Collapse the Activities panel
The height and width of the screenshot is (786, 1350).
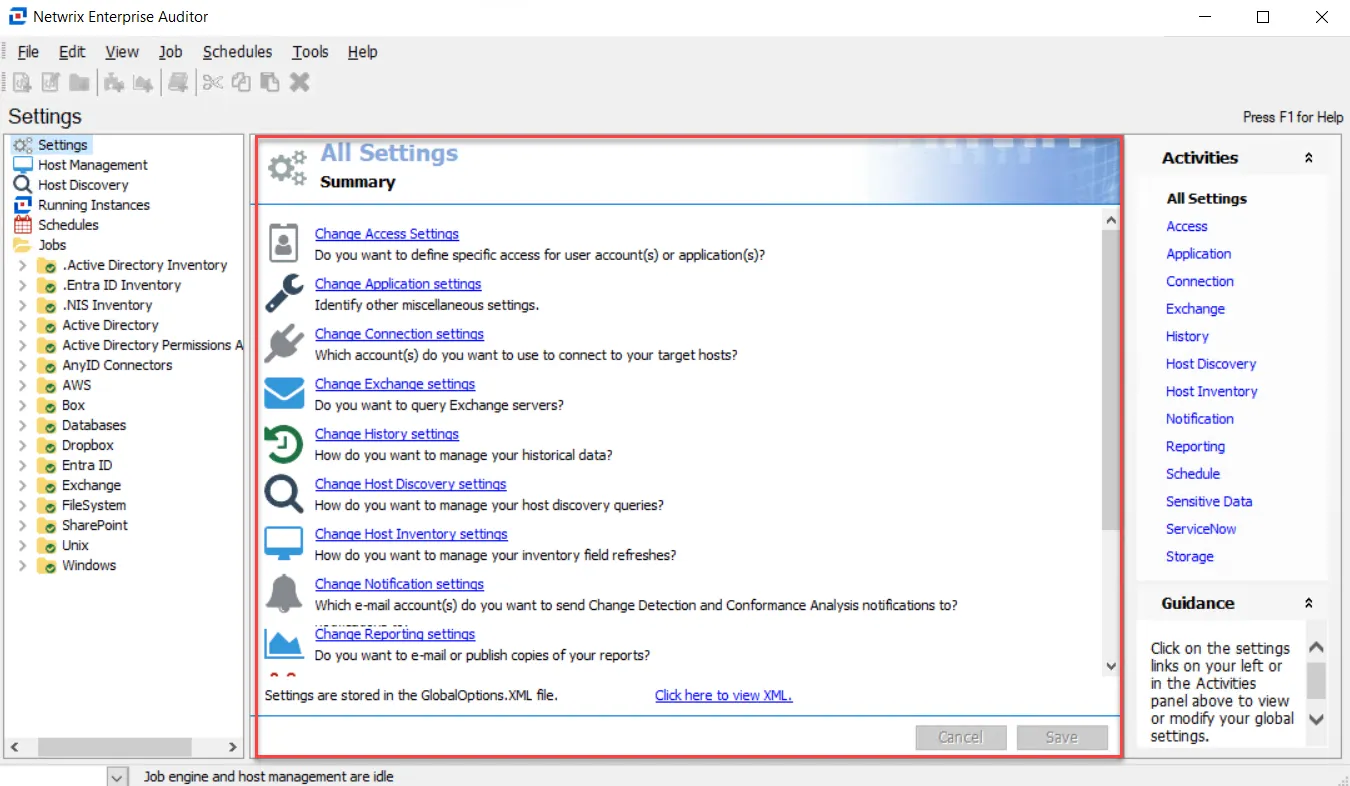(x=1308, y=158)
